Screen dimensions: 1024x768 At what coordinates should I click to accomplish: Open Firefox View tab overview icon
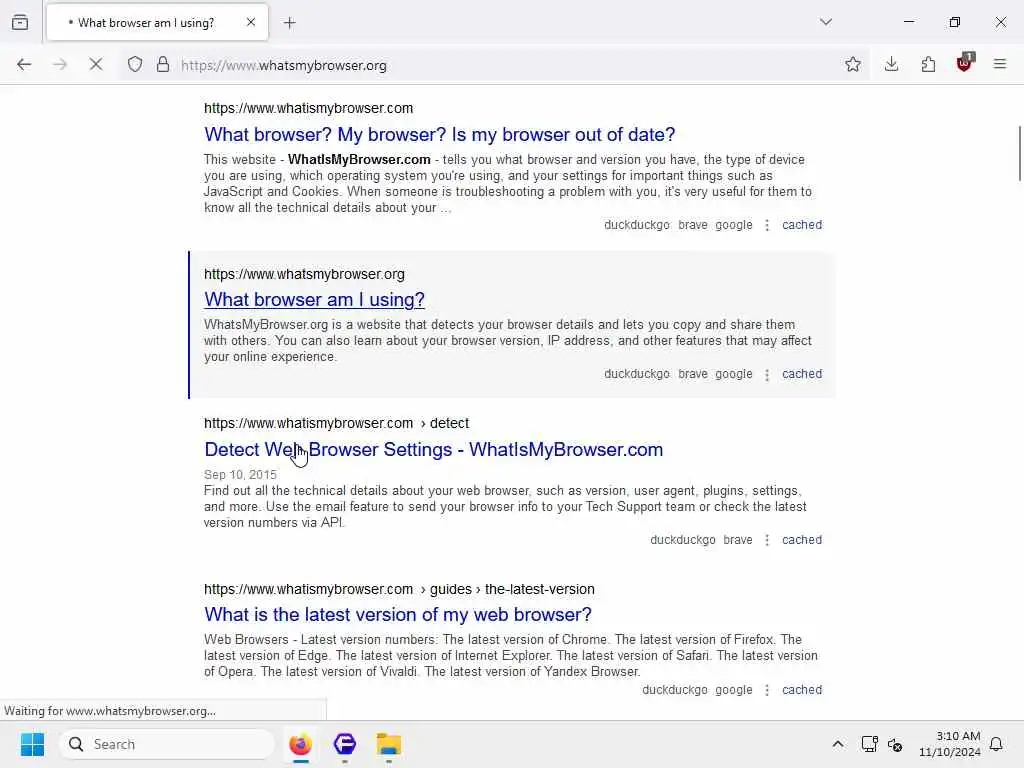point(20,23)
